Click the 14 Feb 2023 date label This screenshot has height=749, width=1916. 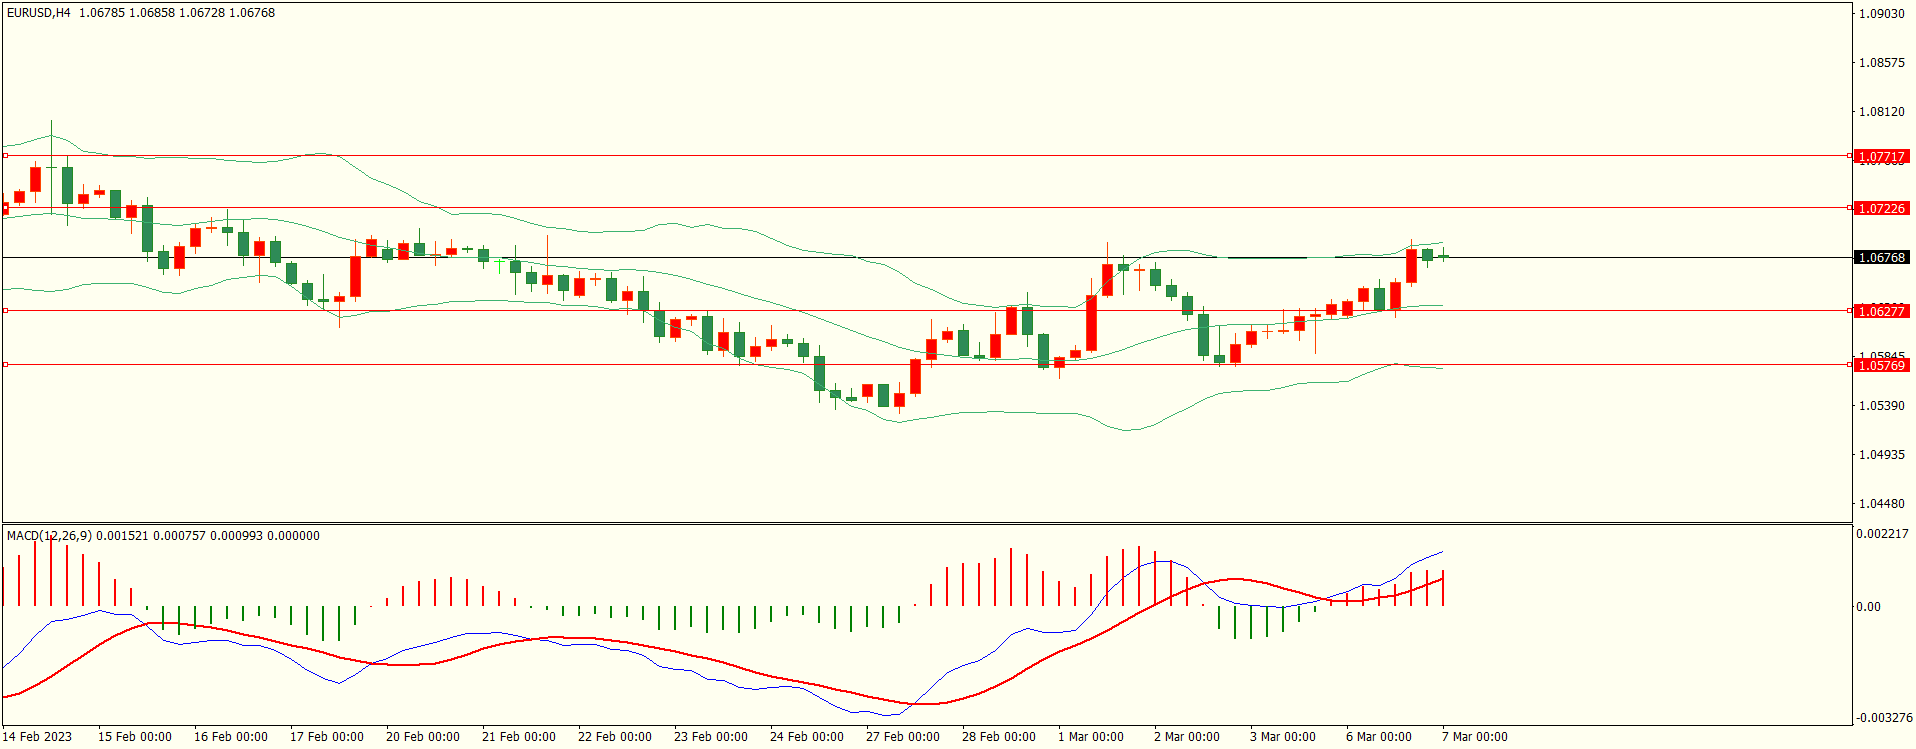coord(37,737)
